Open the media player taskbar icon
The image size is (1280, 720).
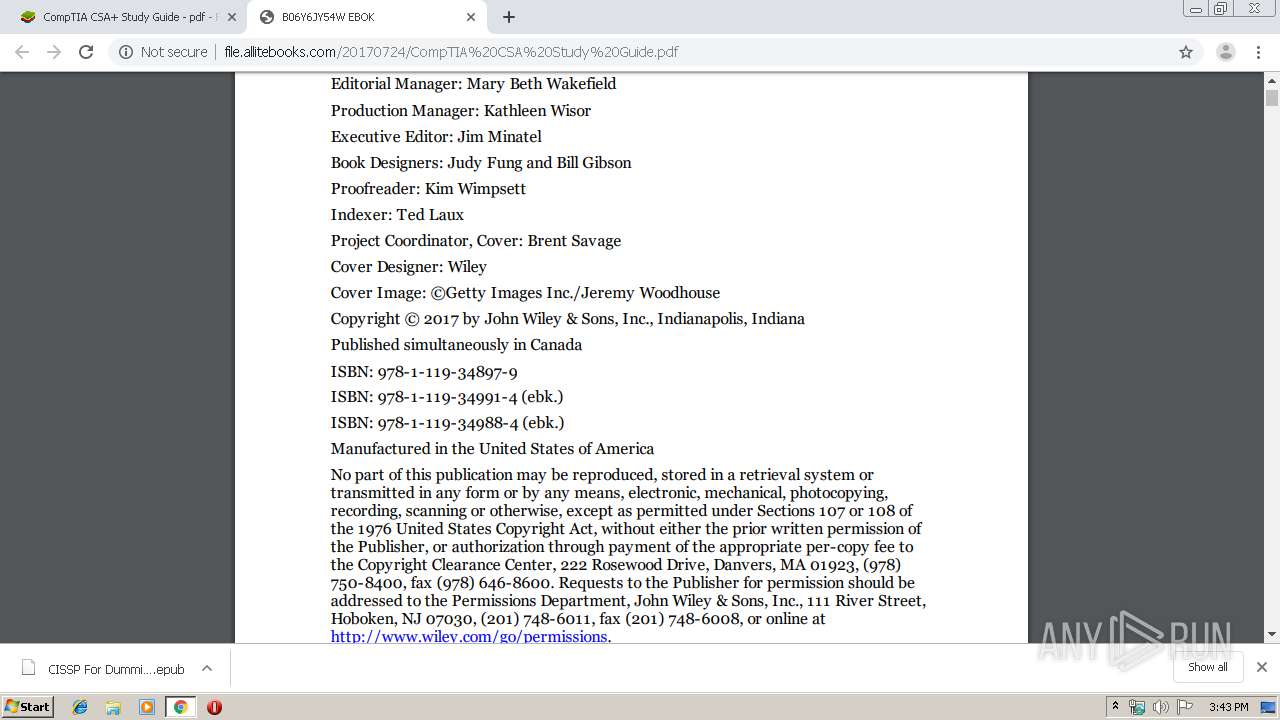point(147,707)
